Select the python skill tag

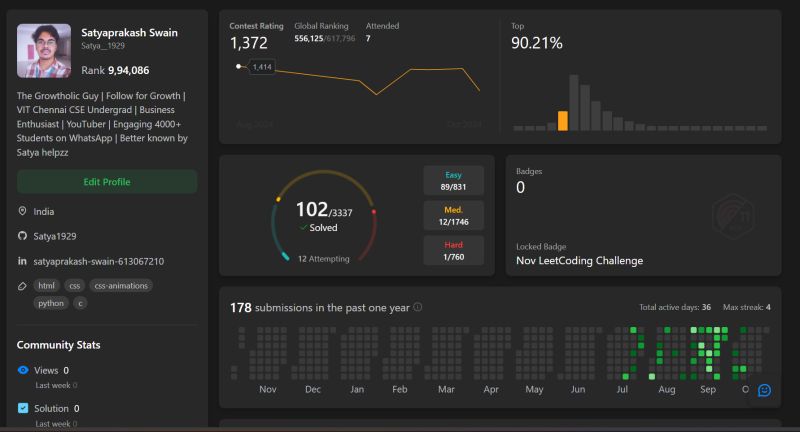51,303
